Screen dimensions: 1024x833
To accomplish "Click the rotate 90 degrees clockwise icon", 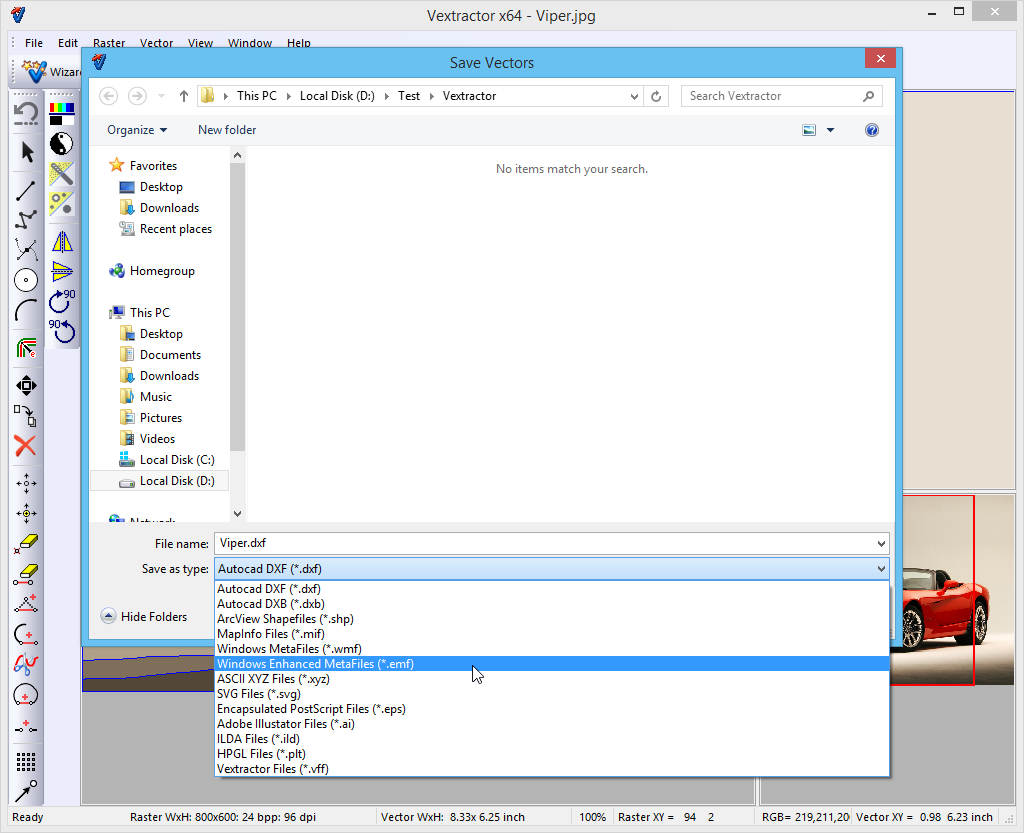I will pos(62,300).
